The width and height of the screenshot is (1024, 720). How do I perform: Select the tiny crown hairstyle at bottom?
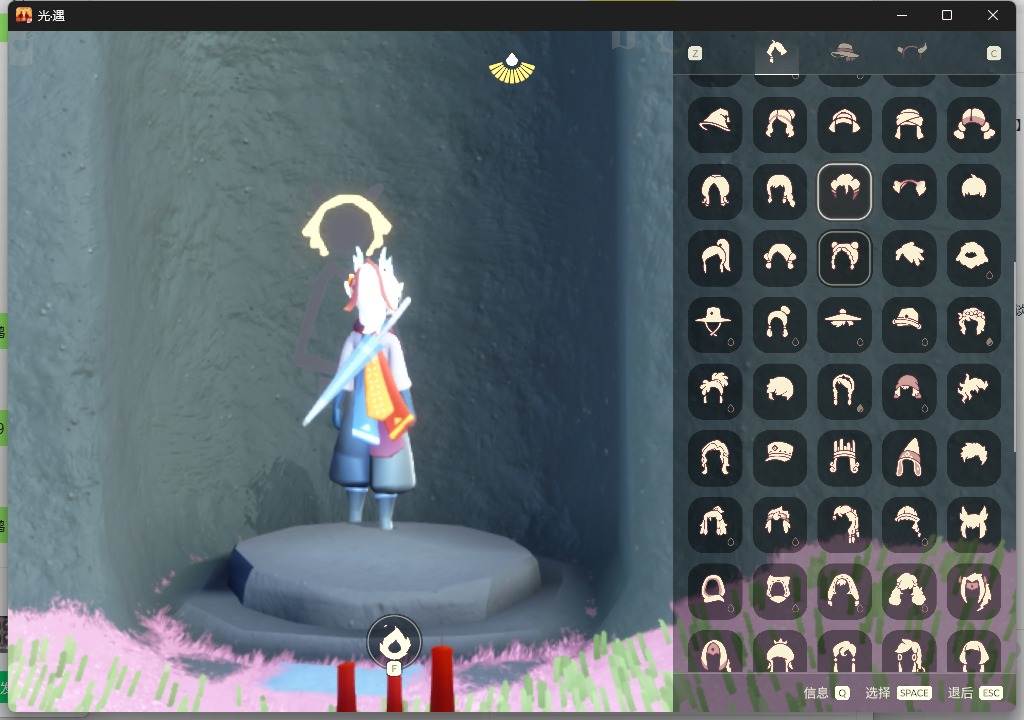click(780, 653)
